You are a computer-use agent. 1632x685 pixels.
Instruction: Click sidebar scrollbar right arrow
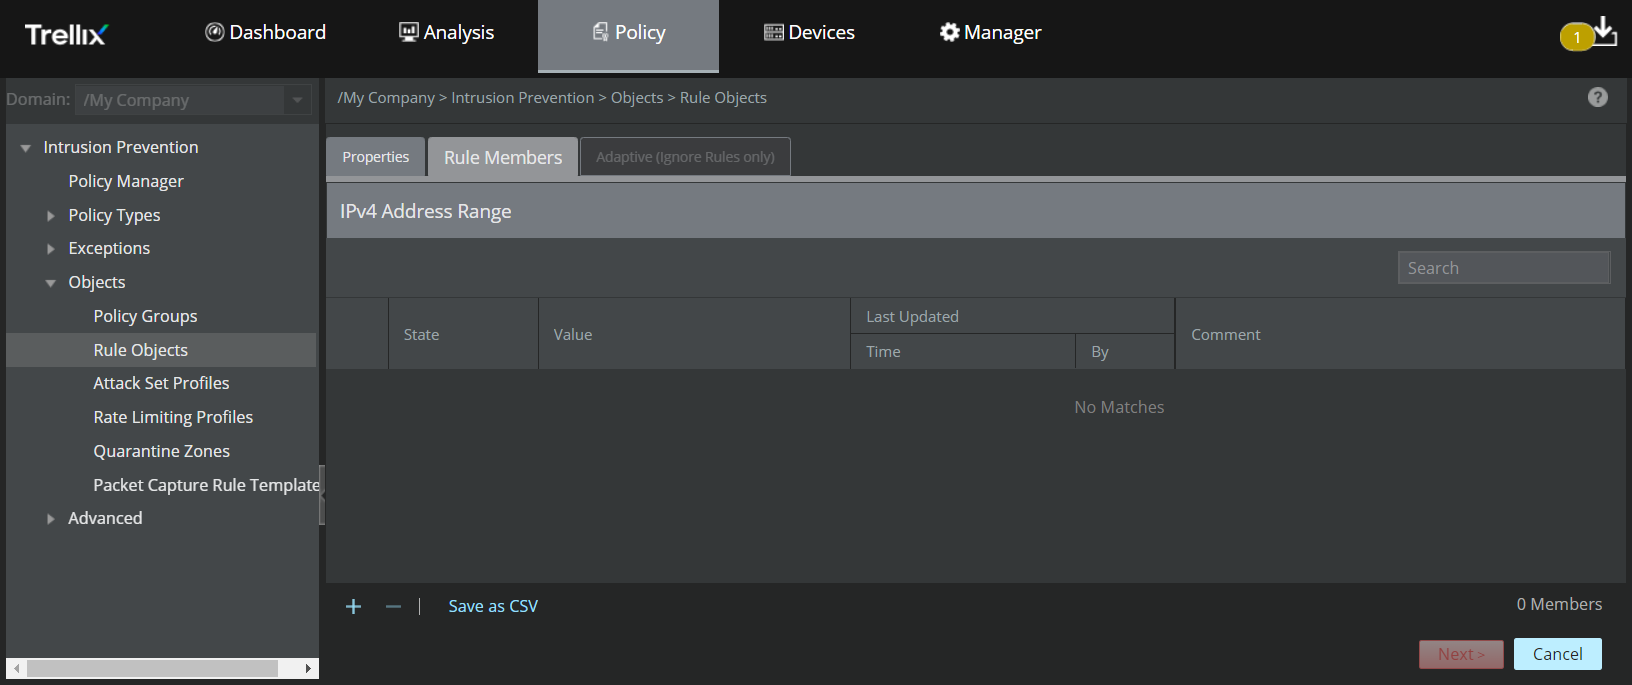coord(308,668)
